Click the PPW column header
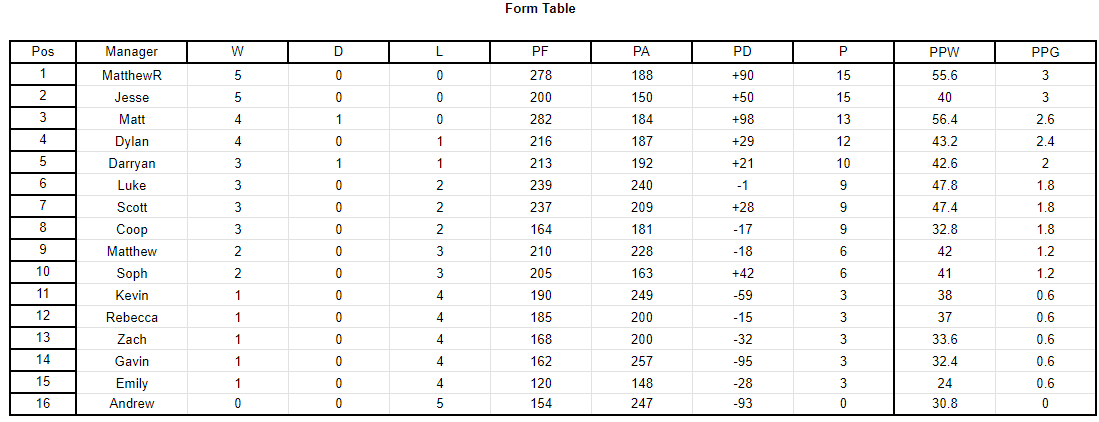This screenshot has width=1099, height=422. [x=944, y=52]
